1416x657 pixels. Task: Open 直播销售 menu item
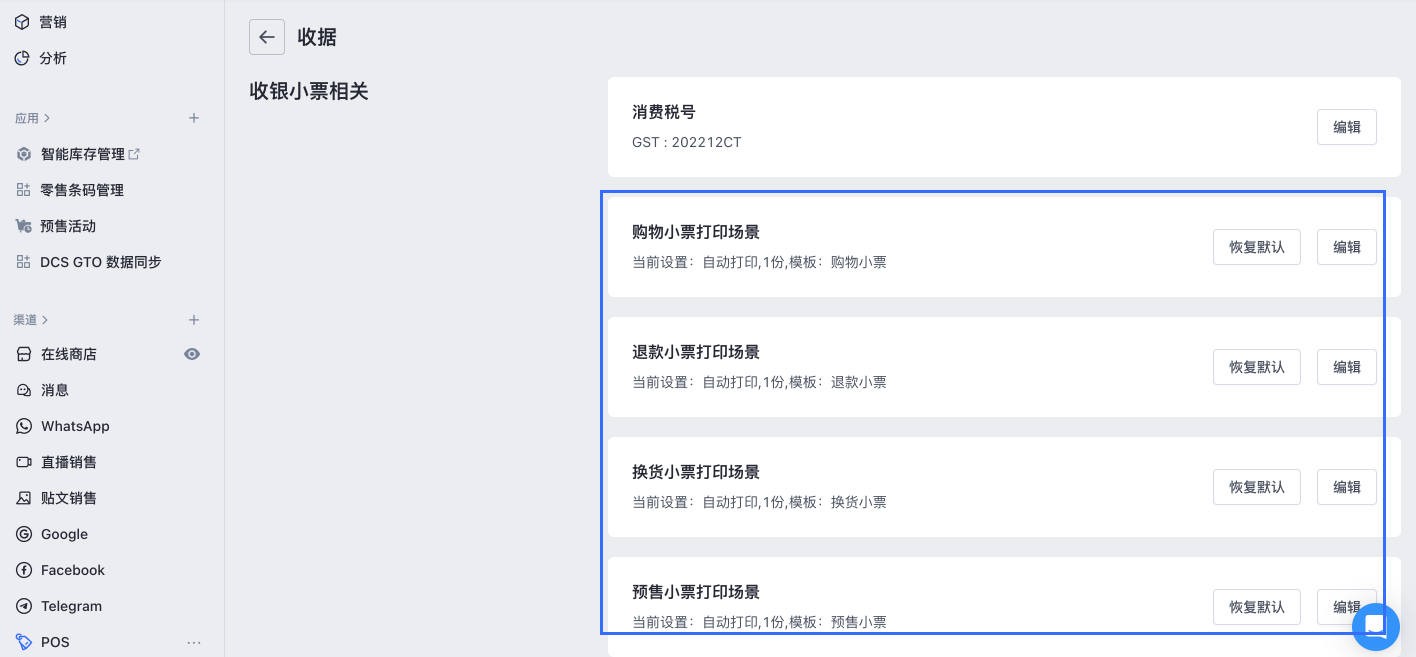tap(69, 462)
